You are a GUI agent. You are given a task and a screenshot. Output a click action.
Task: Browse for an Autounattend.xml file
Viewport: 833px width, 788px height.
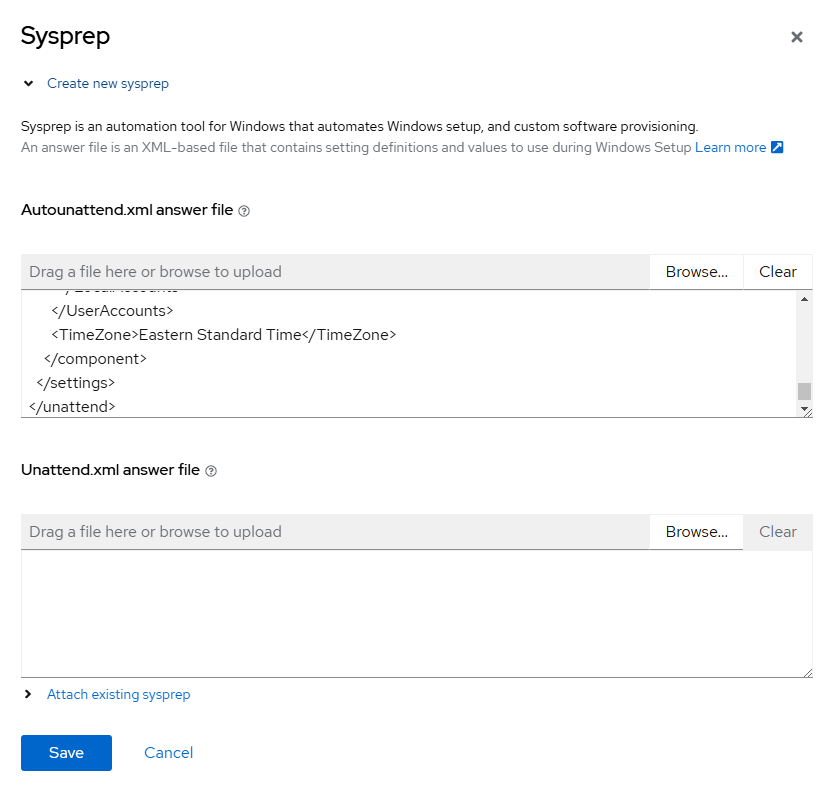(x=697, y=272)
